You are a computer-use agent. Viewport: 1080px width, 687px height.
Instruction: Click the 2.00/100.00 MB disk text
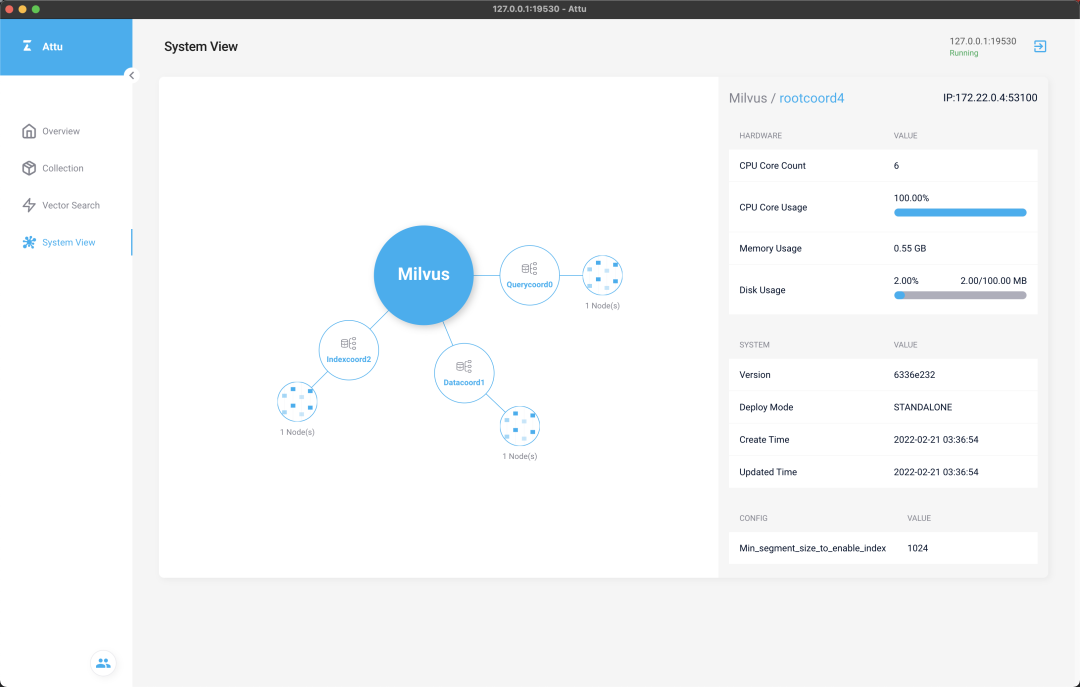(x=993, y=280)
